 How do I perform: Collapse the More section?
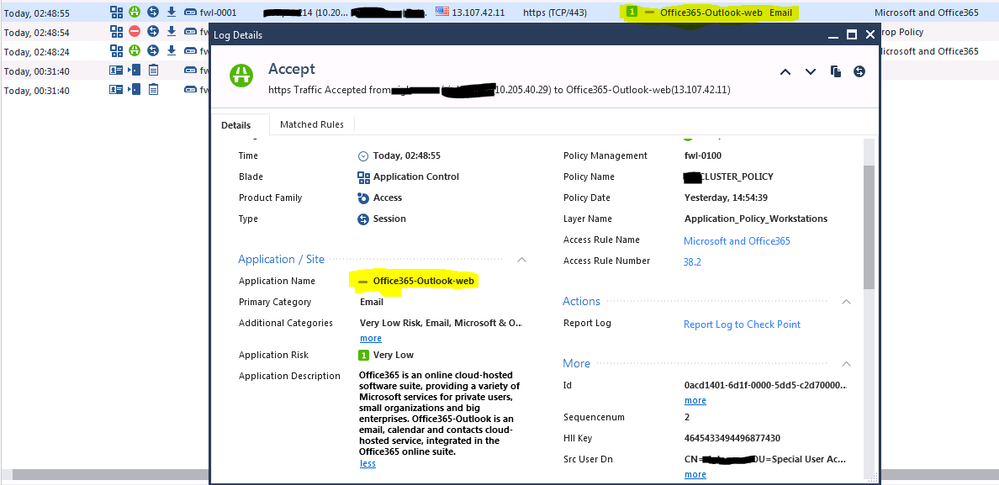[x=845, y=364]
